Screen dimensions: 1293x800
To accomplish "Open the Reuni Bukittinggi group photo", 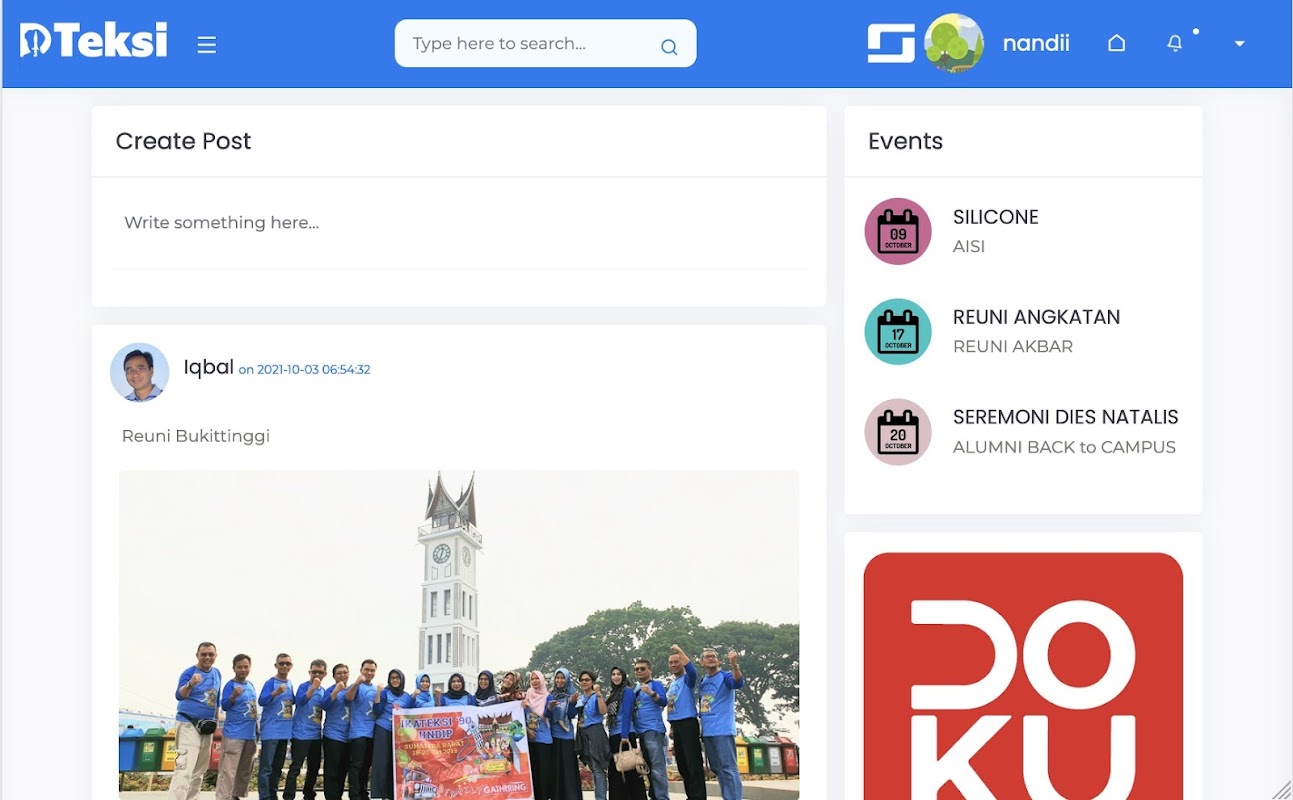I will tap(459, 635).
